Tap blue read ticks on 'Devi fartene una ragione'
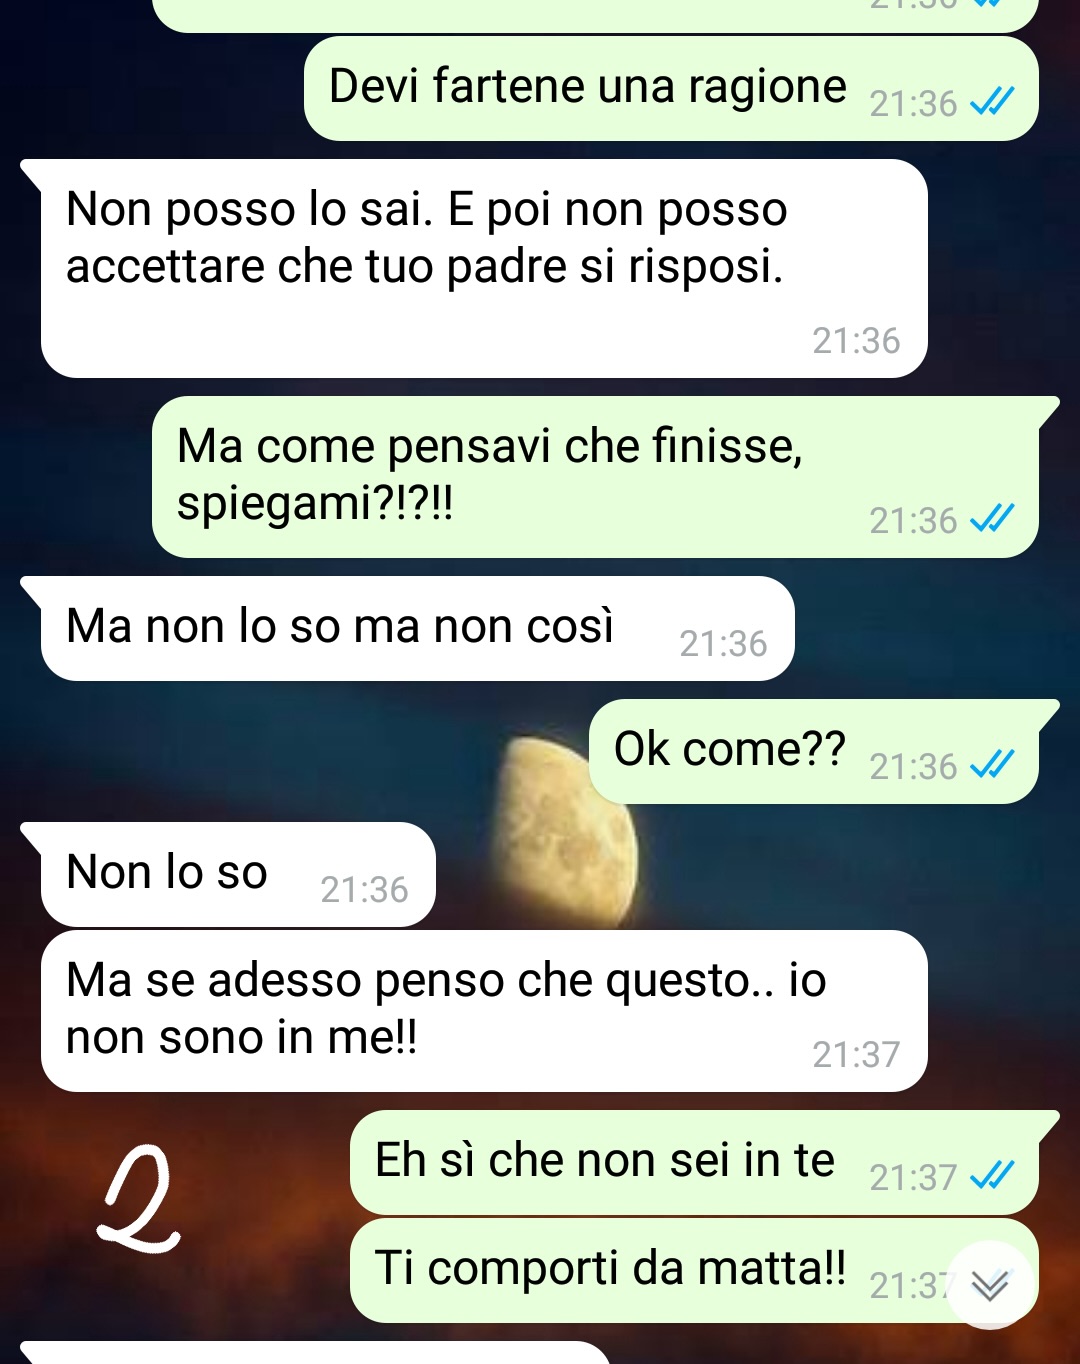The image size is (1080, 1364). pos(992,101)
